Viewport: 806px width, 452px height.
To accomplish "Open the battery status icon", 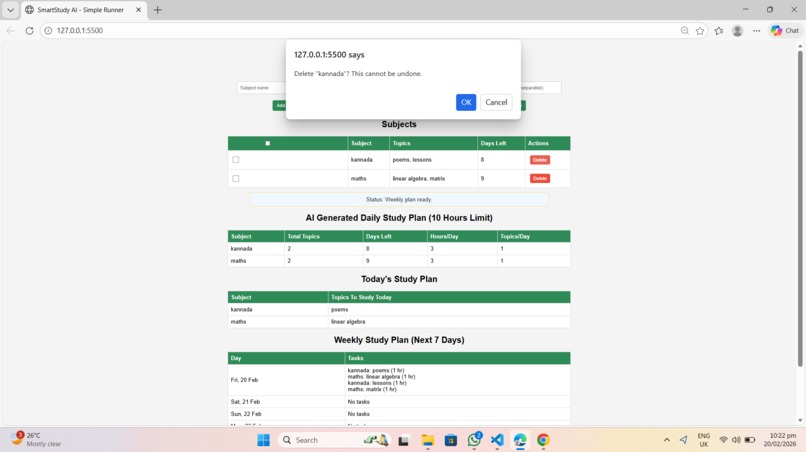I will (x=750, y=440).
